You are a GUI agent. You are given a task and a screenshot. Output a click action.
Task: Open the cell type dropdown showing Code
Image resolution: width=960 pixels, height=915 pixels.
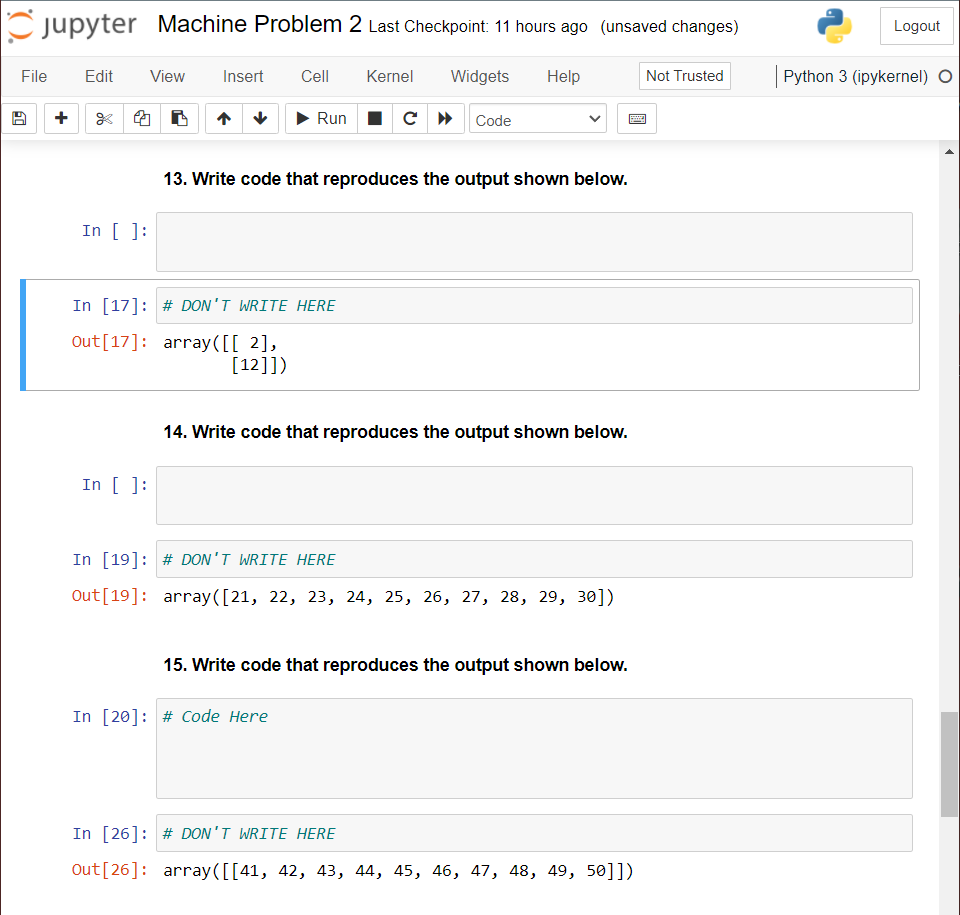pos(538,119)
